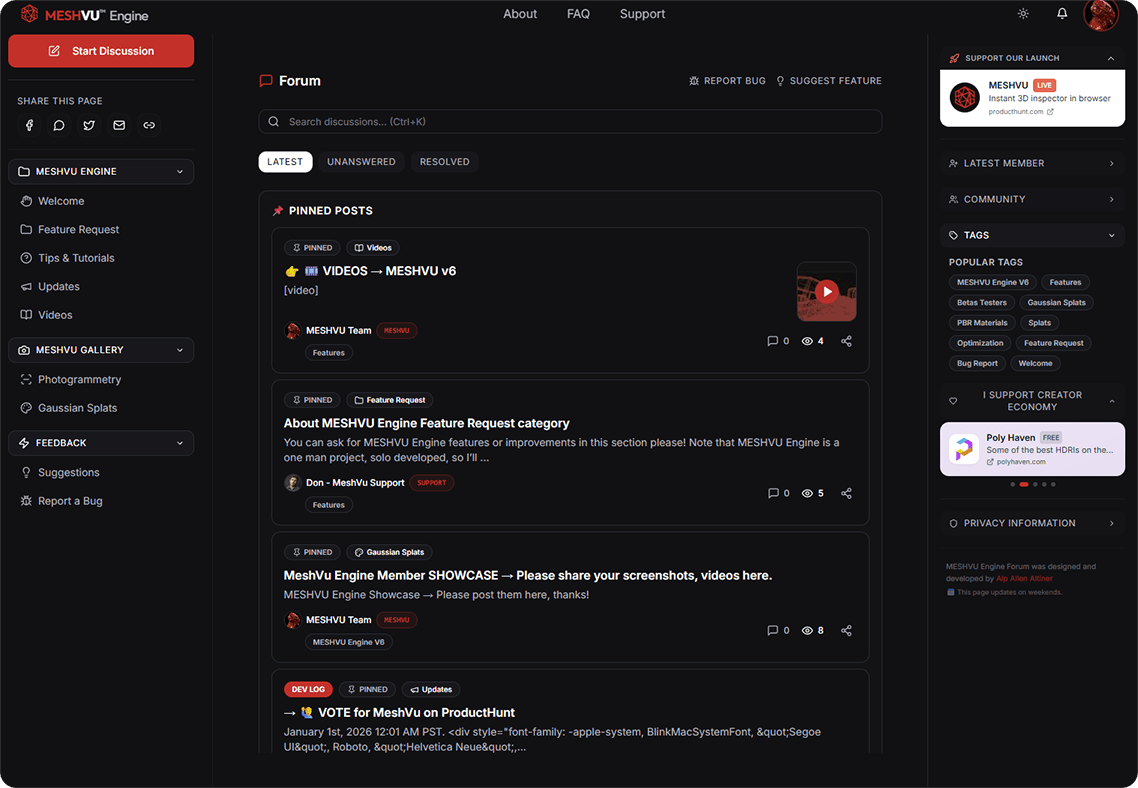Switch to the UNANSWERED tab
The height and width of the screenshot is (788, 1138).
361,162
